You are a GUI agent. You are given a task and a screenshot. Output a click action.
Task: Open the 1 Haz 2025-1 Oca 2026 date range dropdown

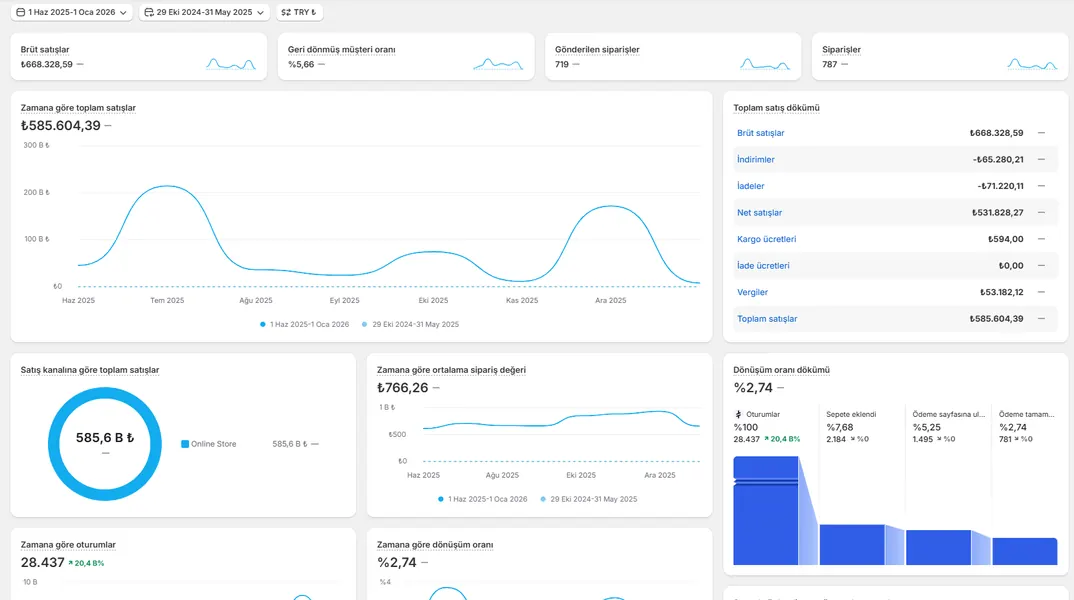tap(71, 12)
